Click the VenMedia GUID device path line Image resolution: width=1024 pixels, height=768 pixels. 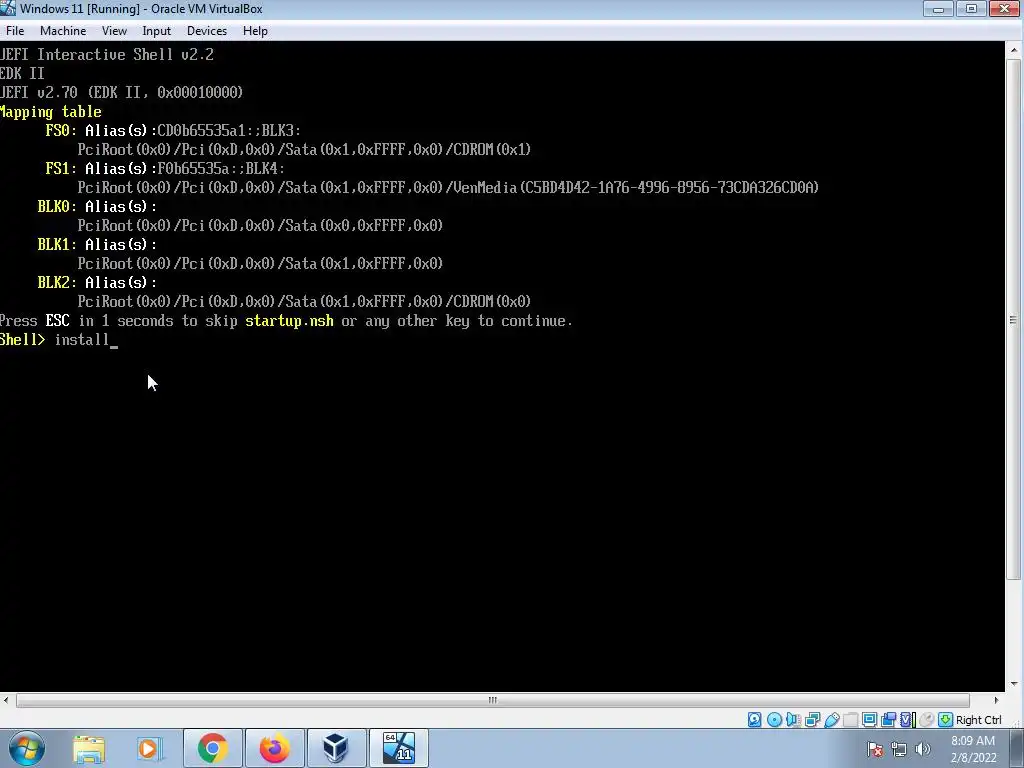coord(448,187)
